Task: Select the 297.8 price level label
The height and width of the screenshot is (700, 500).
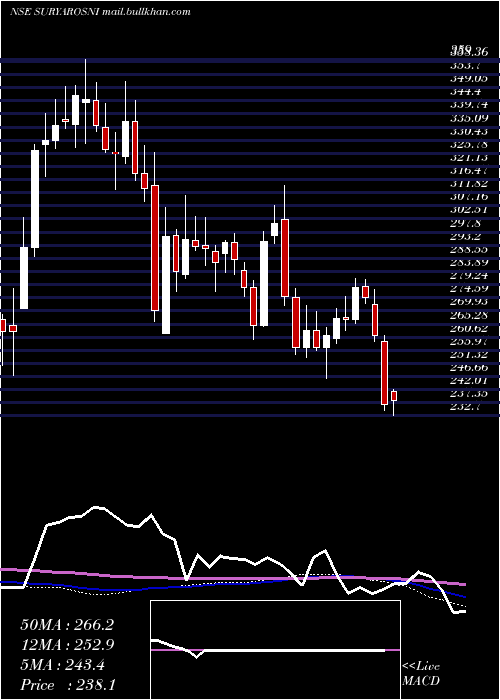Action: tap(465, 223)
